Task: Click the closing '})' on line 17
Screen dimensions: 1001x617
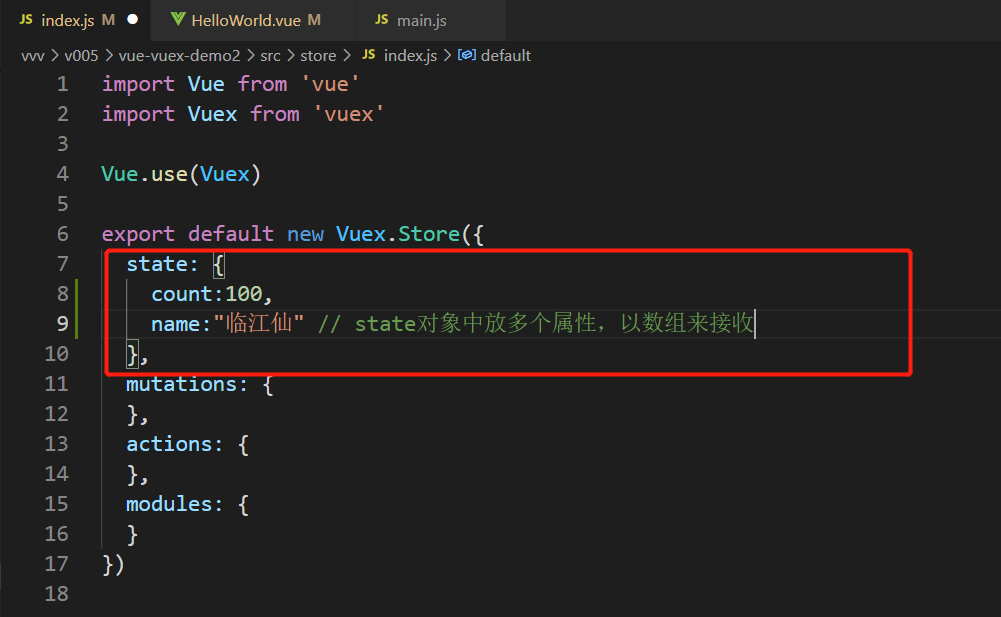Action: pos(114,565)
